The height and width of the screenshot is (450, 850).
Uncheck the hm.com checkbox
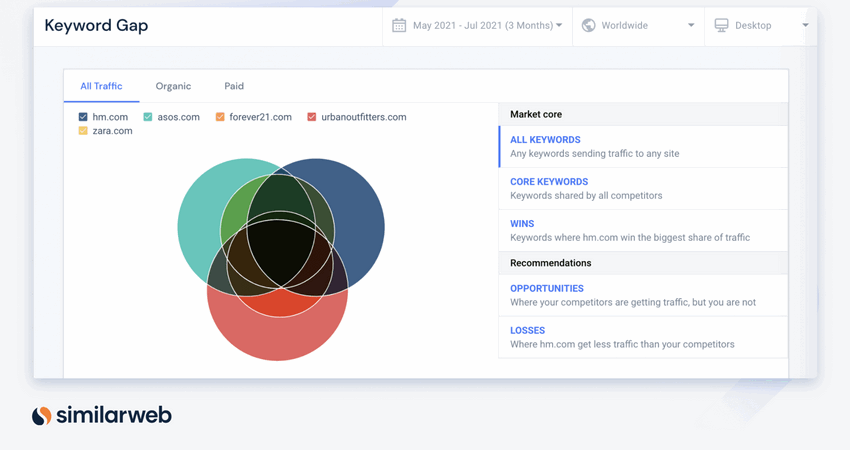[83, 117]
